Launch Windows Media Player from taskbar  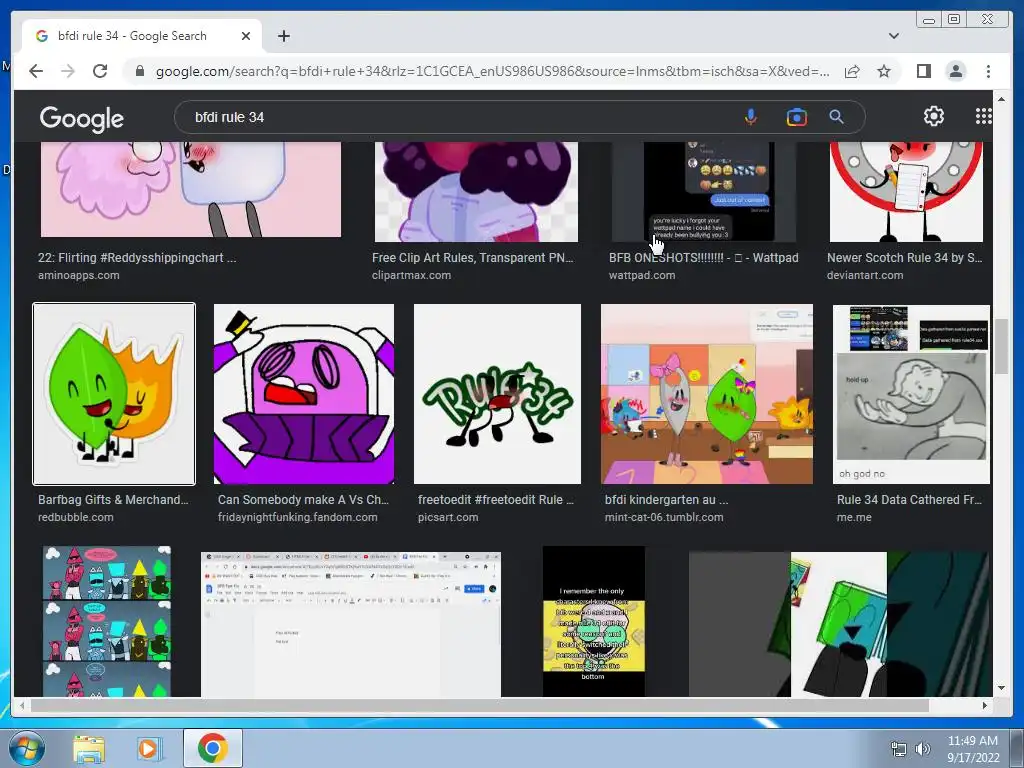148,748
